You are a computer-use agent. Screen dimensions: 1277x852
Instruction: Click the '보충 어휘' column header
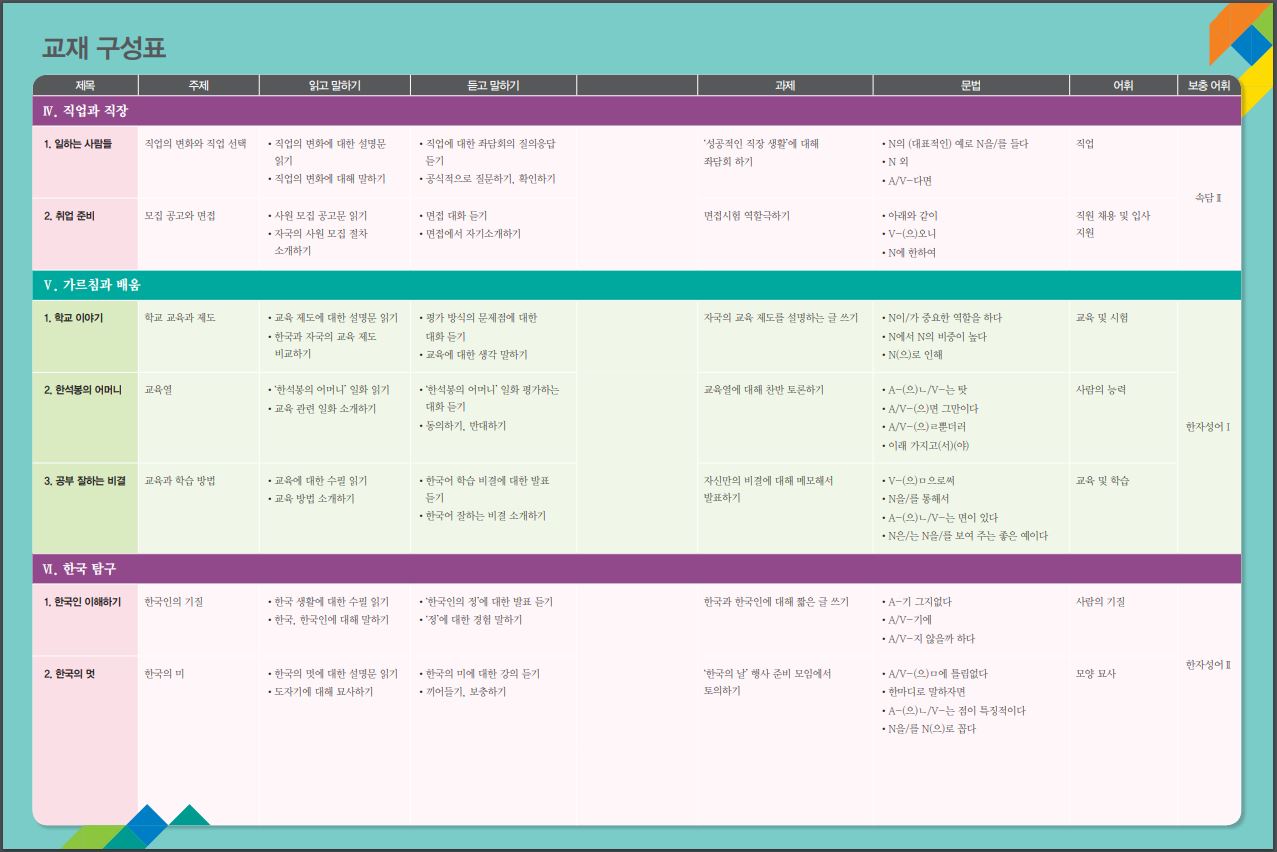click(1208, 86)
